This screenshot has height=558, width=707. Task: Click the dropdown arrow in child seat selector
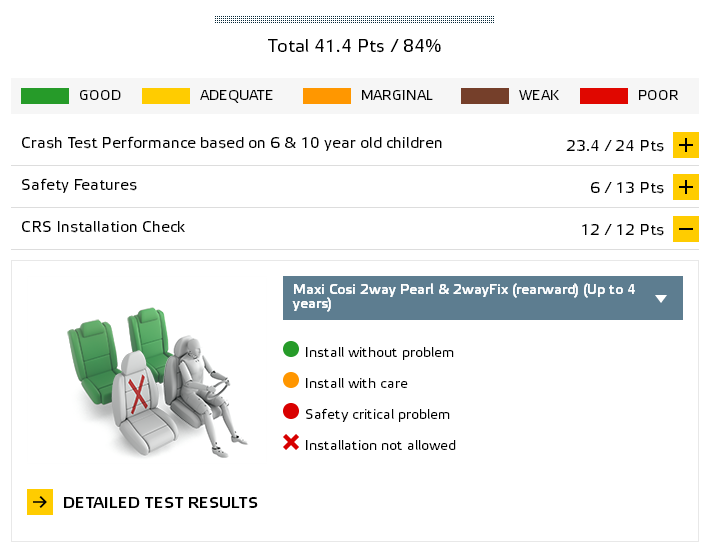(x=661, y=298)
